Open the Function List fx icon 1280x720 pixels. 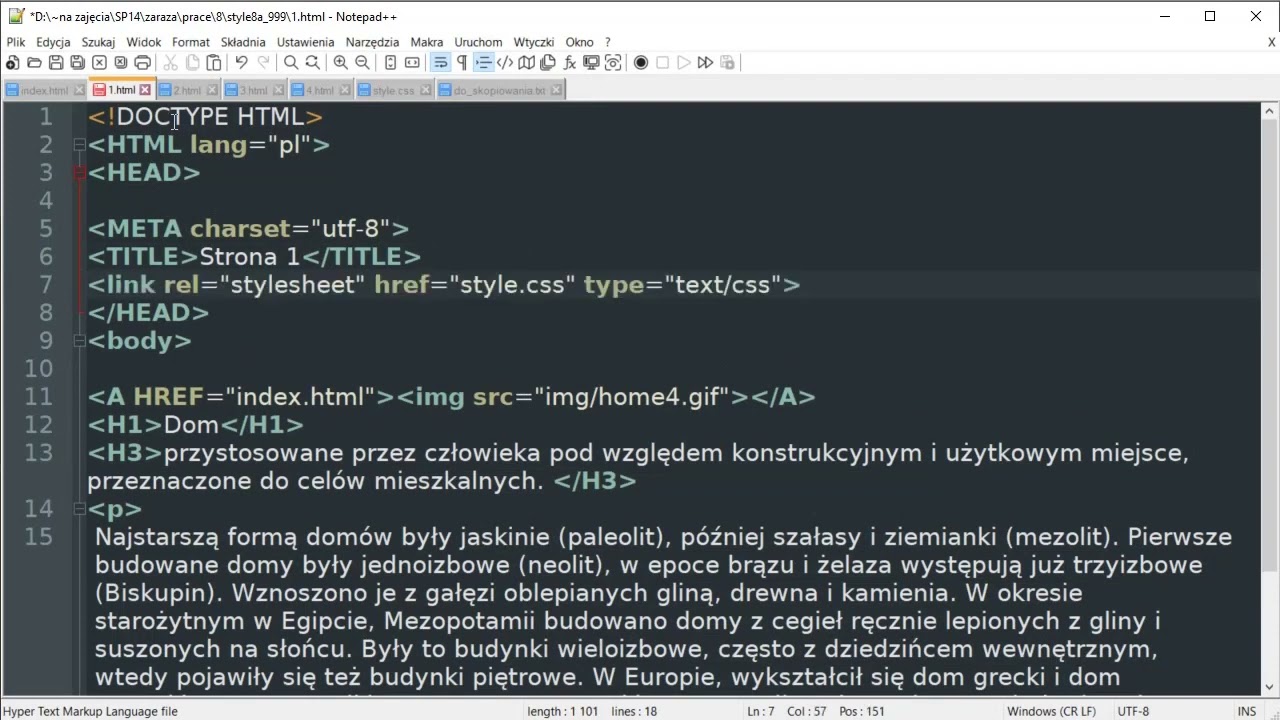coord(569,63)
